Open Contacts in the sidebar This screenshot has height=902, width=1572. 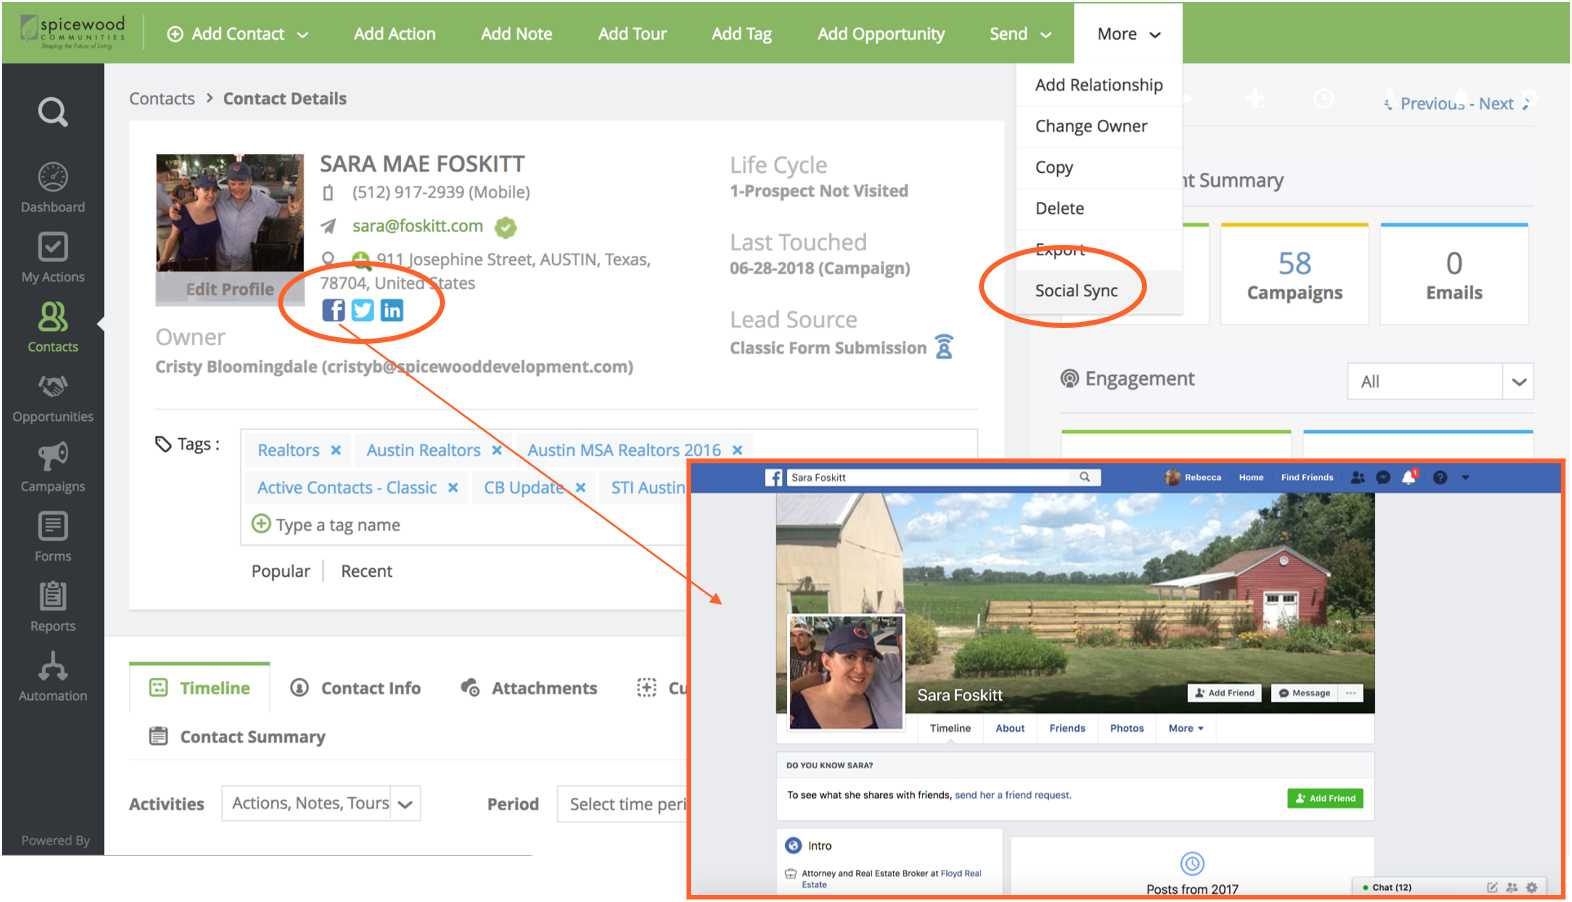[53, 328]
